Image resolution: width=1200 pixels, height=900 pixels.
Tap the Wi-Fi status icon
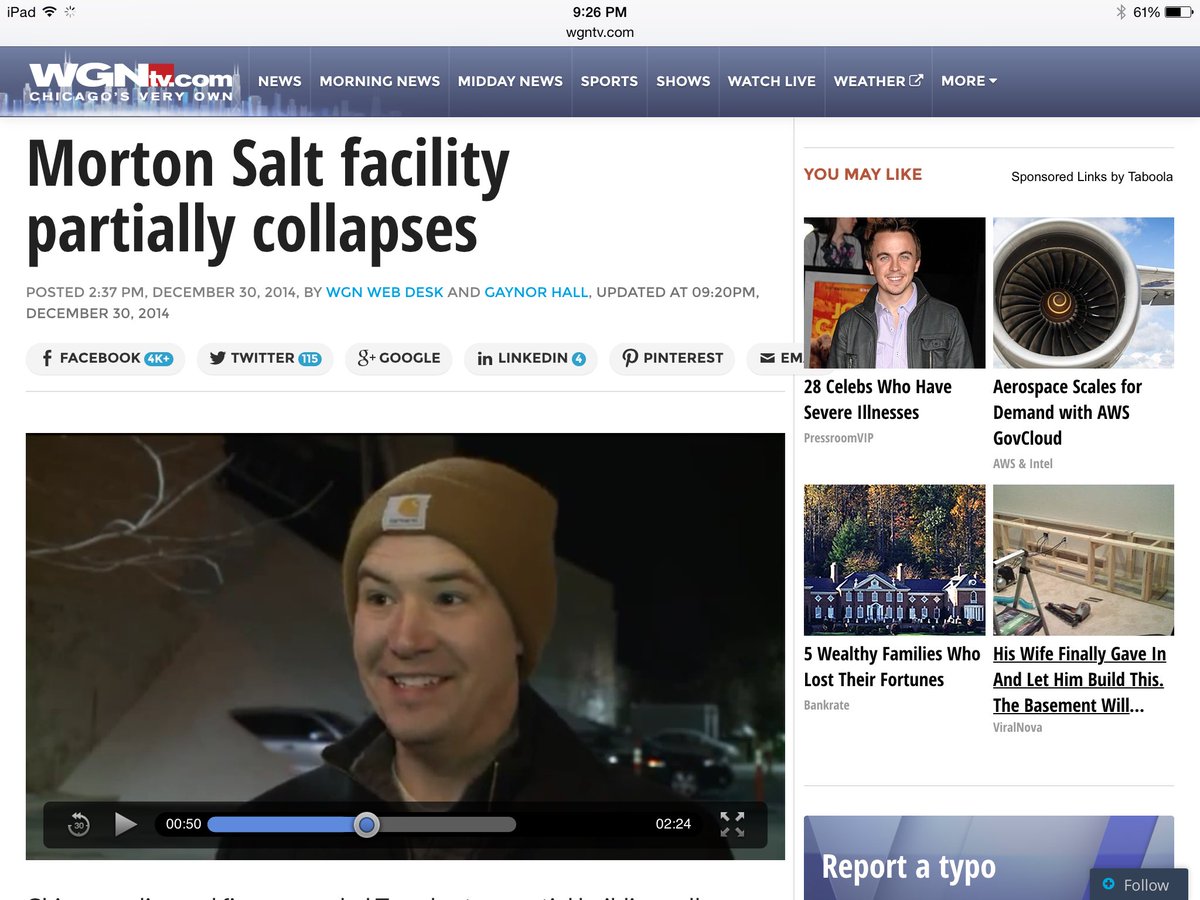tap(50, 12)
